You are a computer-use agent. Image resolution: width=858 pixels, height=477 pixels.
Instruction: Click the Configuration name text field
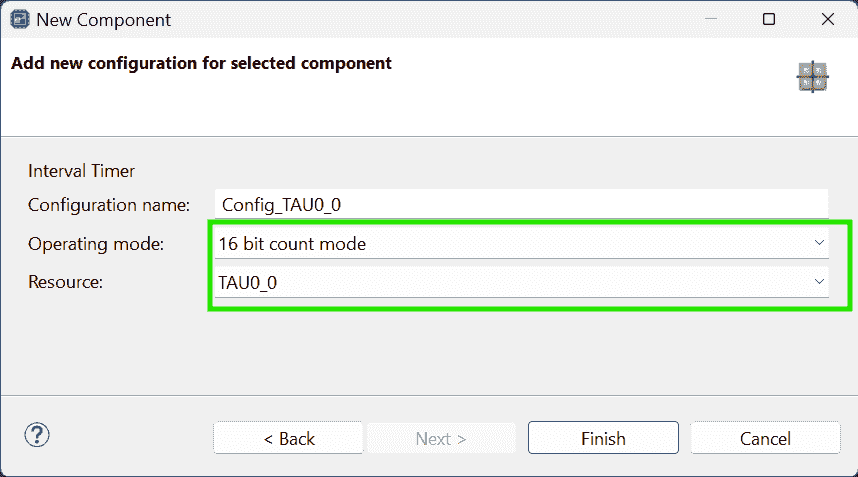[521, 204]
